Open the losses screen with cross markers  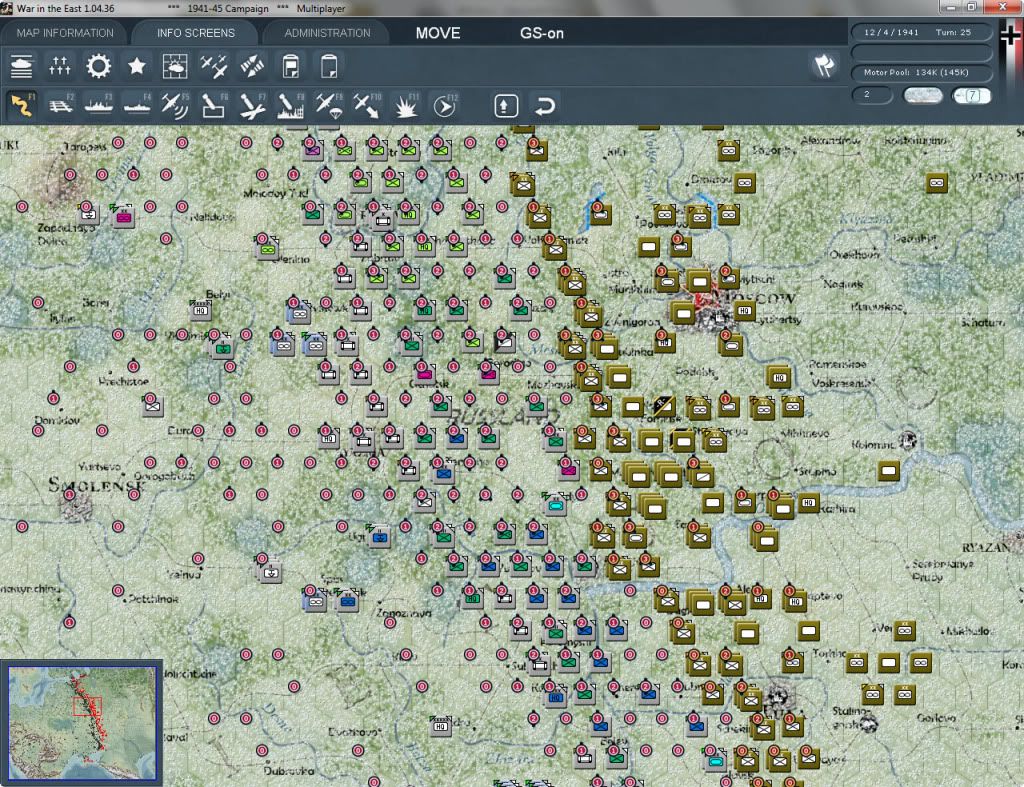click(59, 67)
